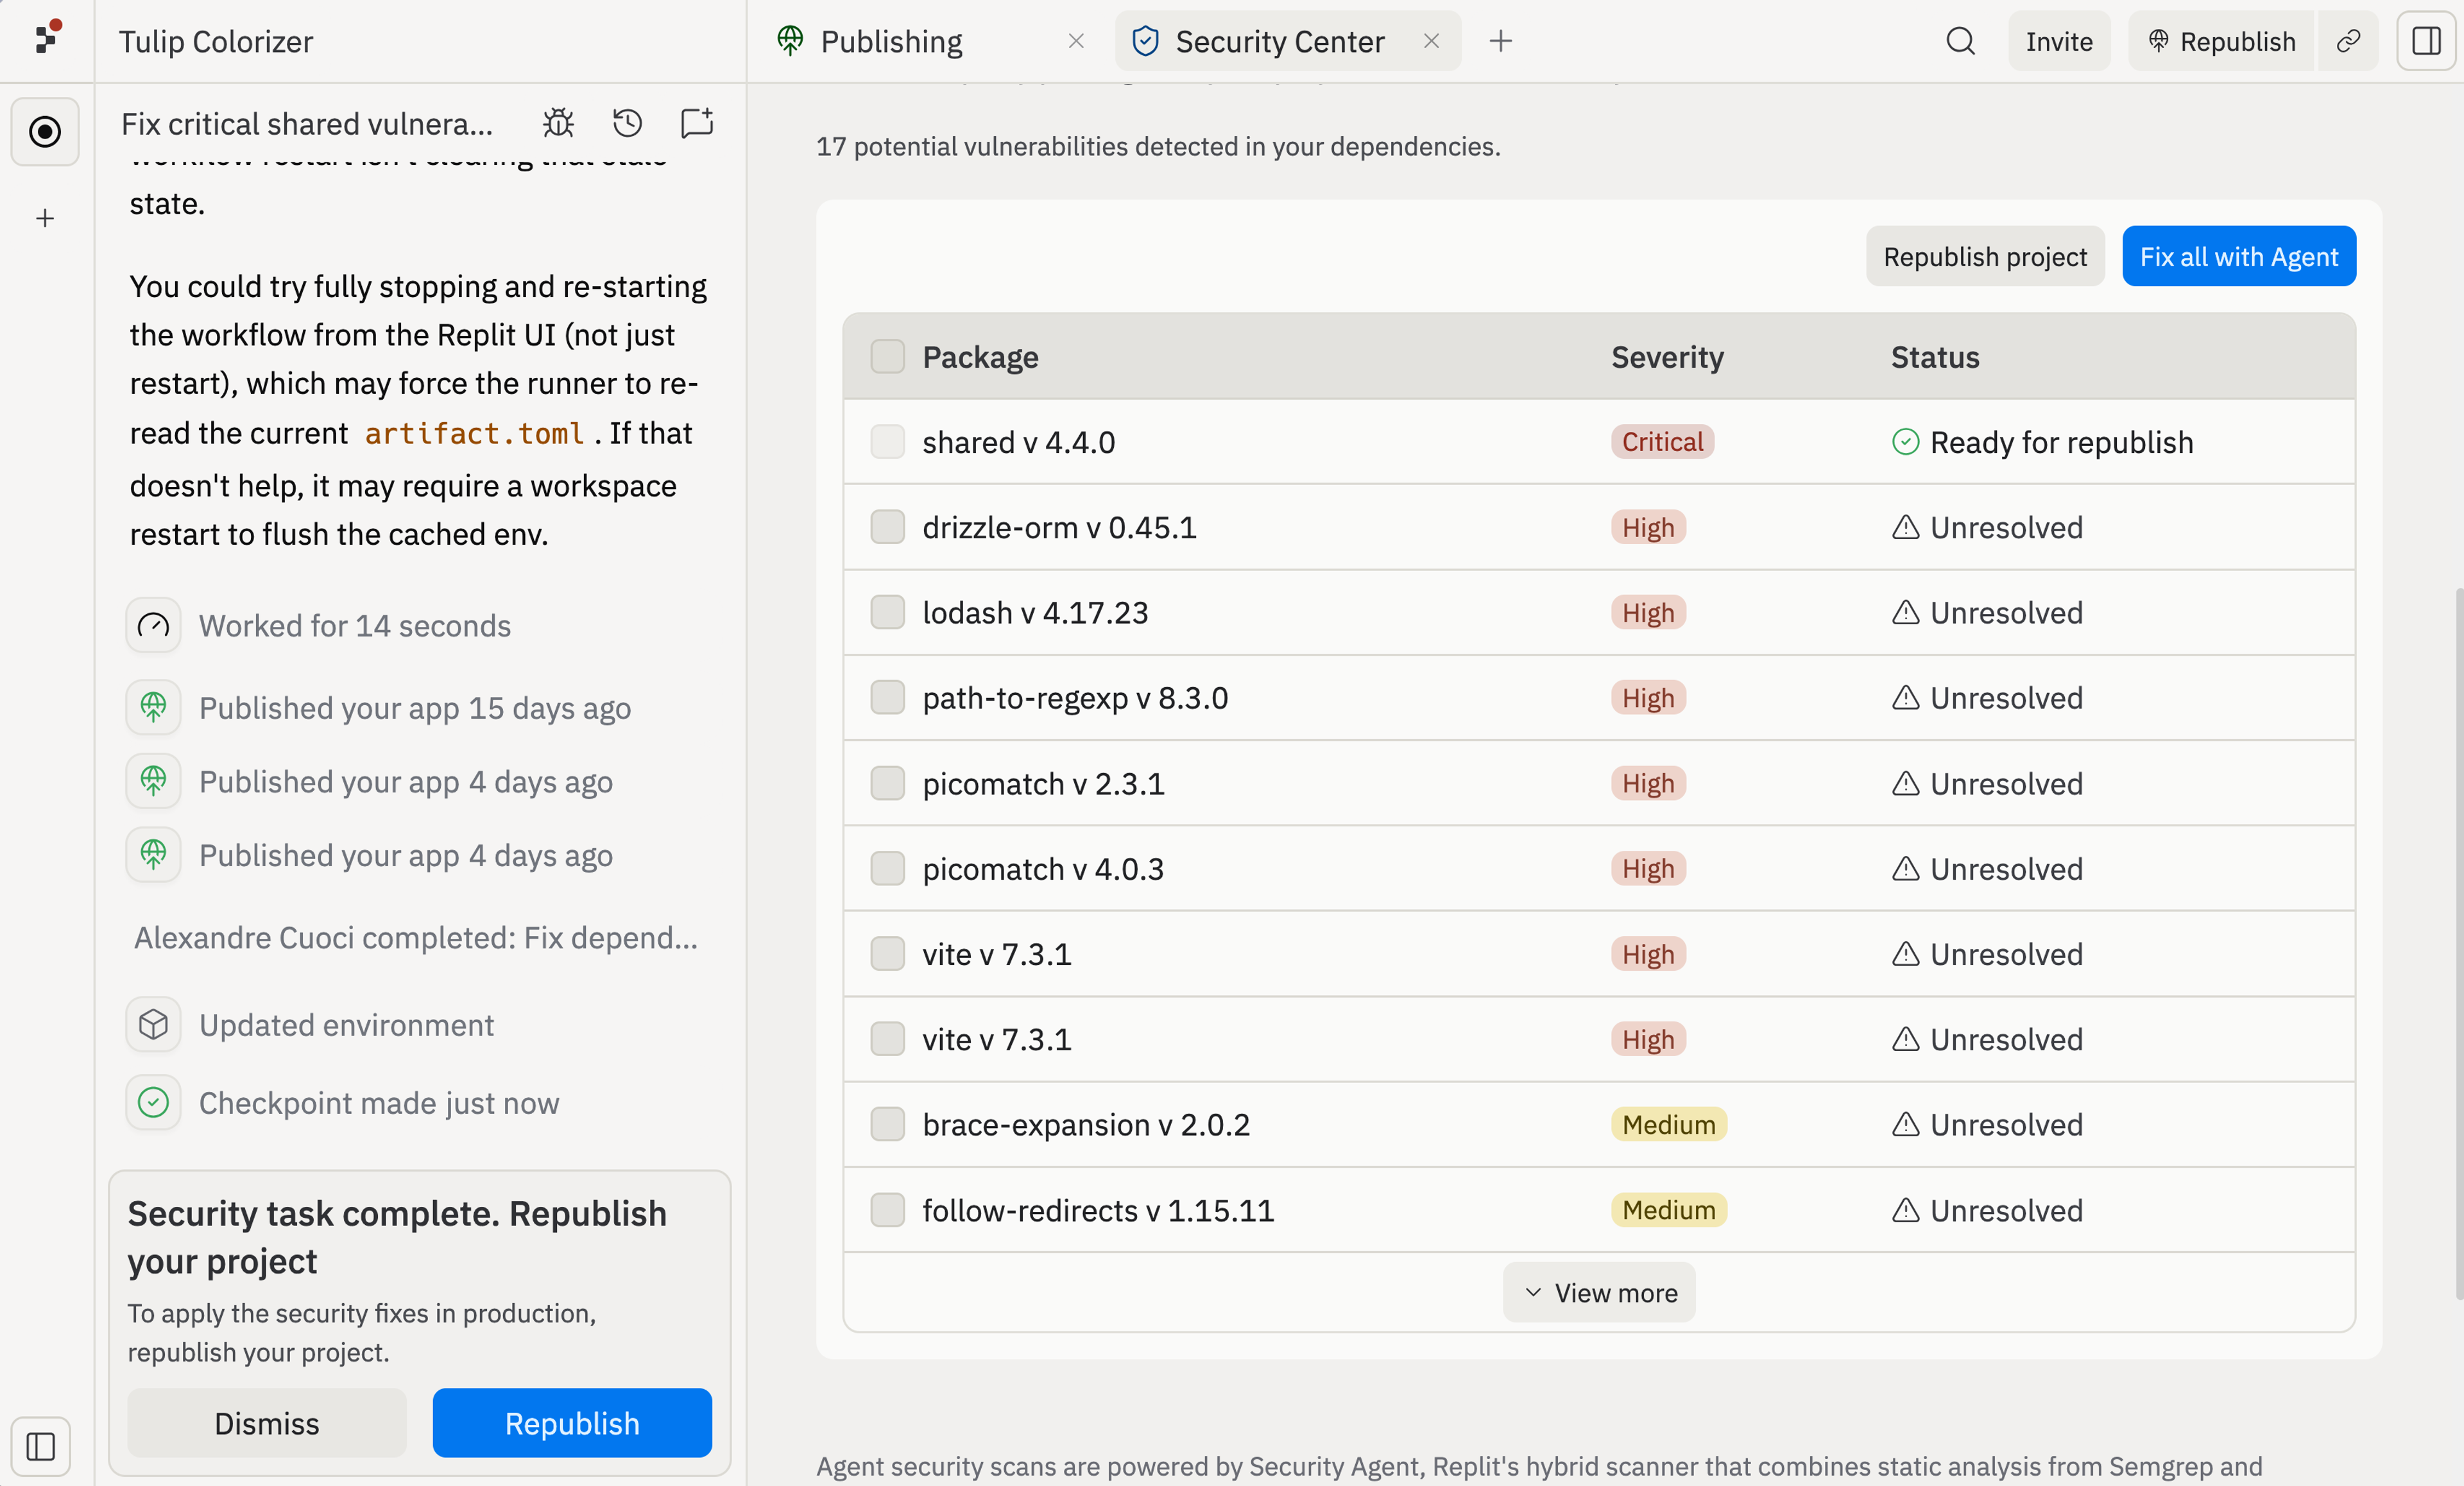Add a new tab with the plus icon
Viewport: 2464px width, 1486px height.
point(1500,41)
